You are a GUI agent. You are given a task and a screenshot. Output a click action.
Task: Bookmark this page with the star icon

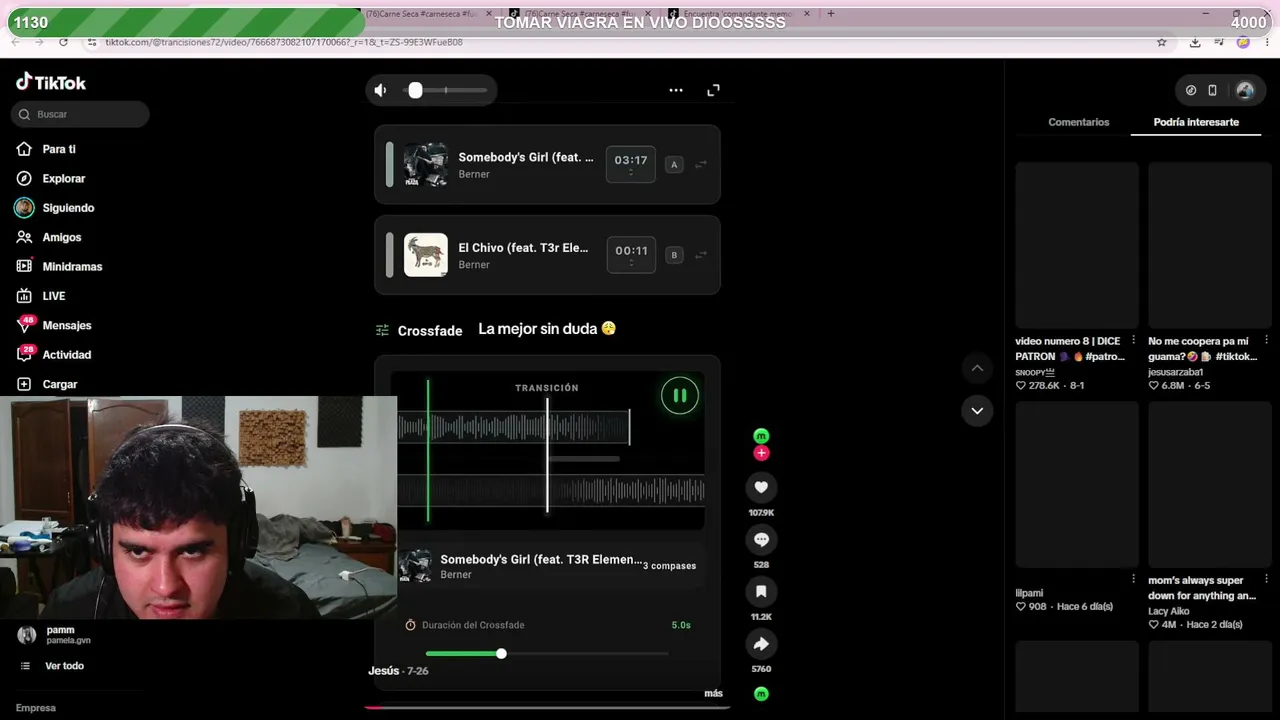(1161, 42)
